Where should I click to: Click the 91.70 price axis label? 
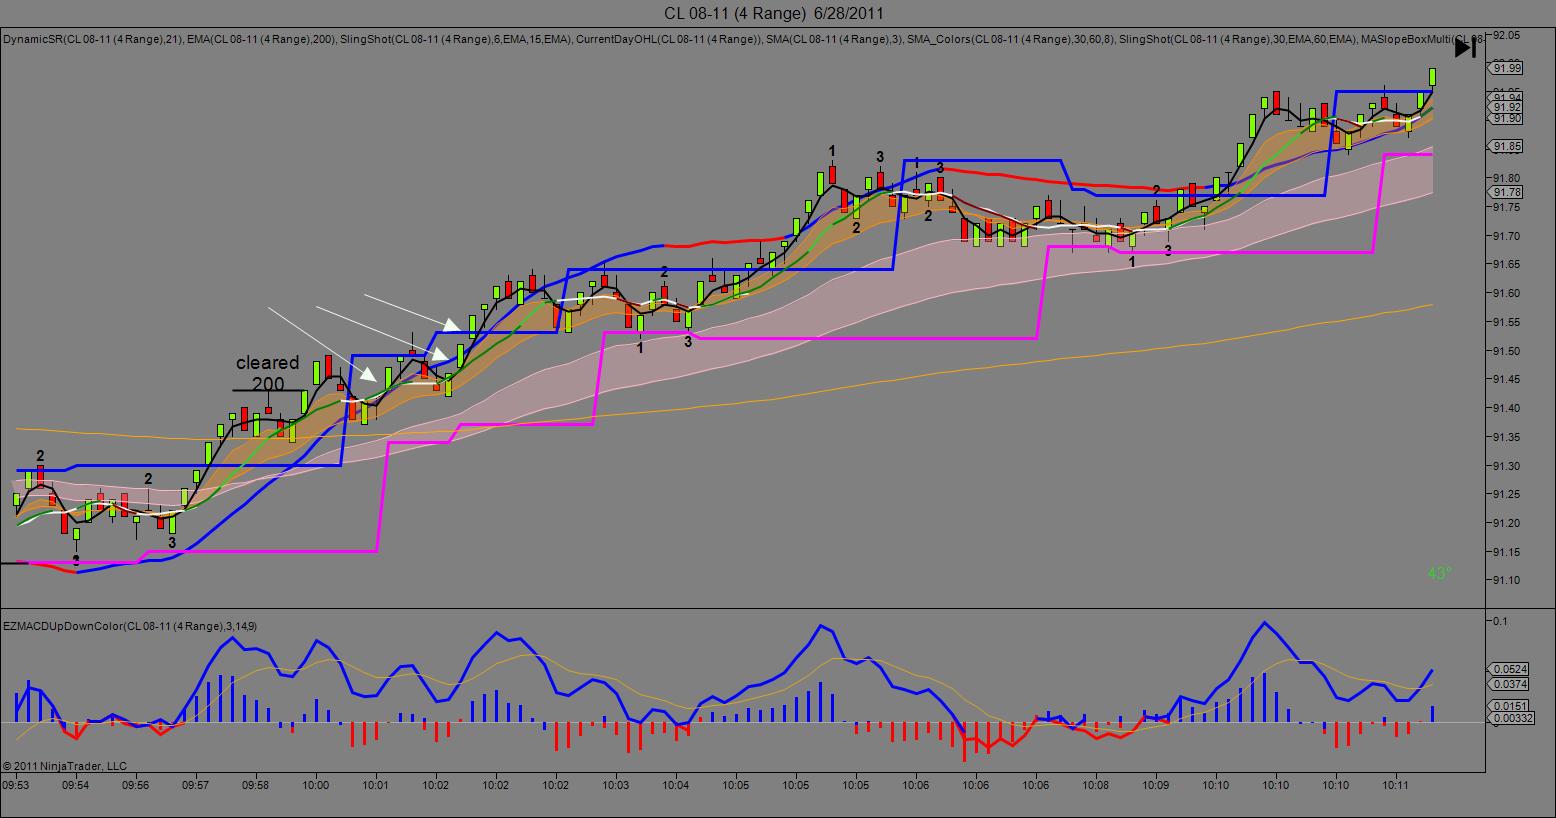(x=1506, y=236)
